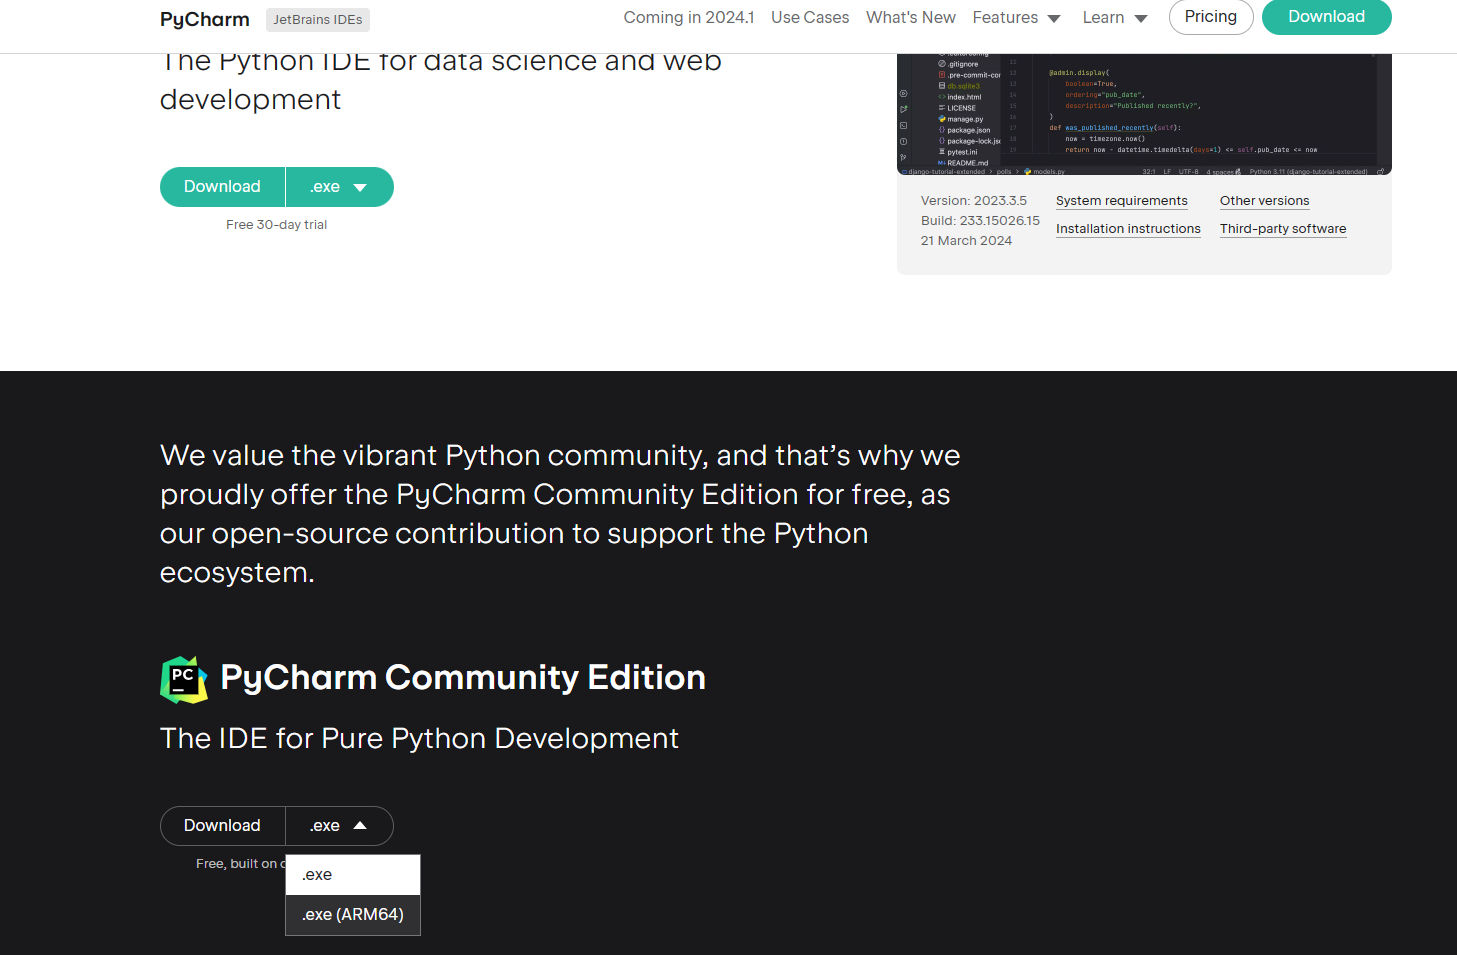Viewport: 1457px width, 955px height.
Task: Download PyCharm Community Edition
Action: tap(222, 826)
